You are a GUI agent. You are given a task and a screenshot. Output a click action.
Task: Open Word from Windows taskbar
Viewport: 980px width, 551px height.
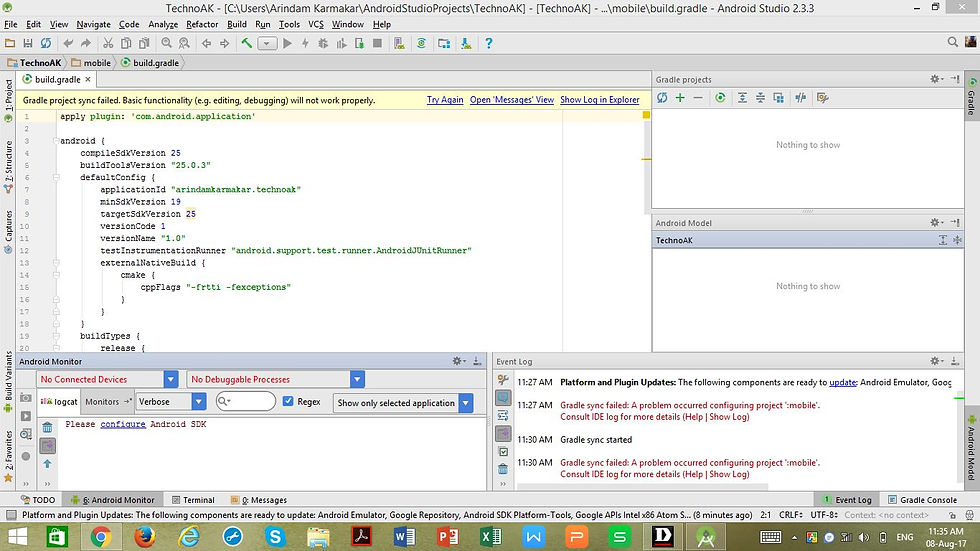coord(404,537)
